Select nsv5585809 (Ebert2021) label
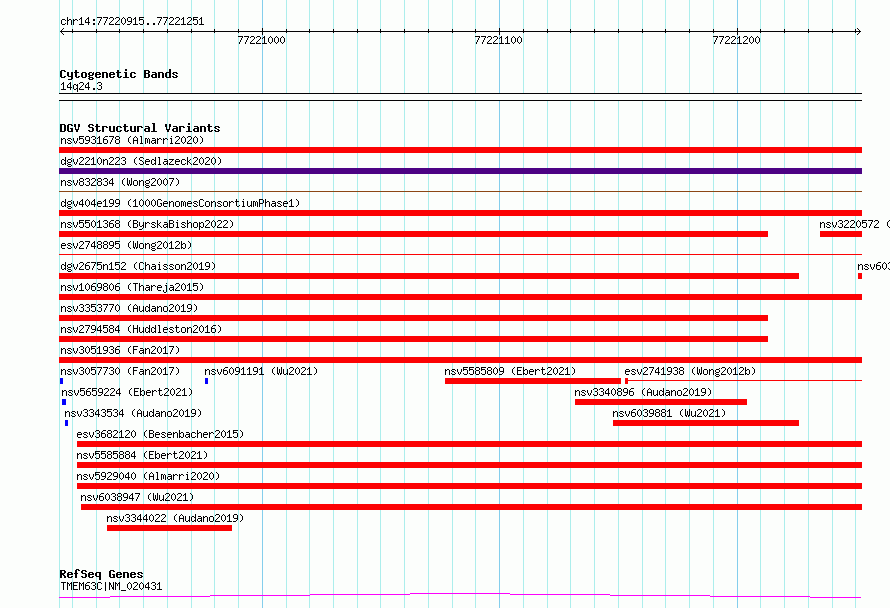The height and width of the screenshot is (608, 890). click(510, 371)
